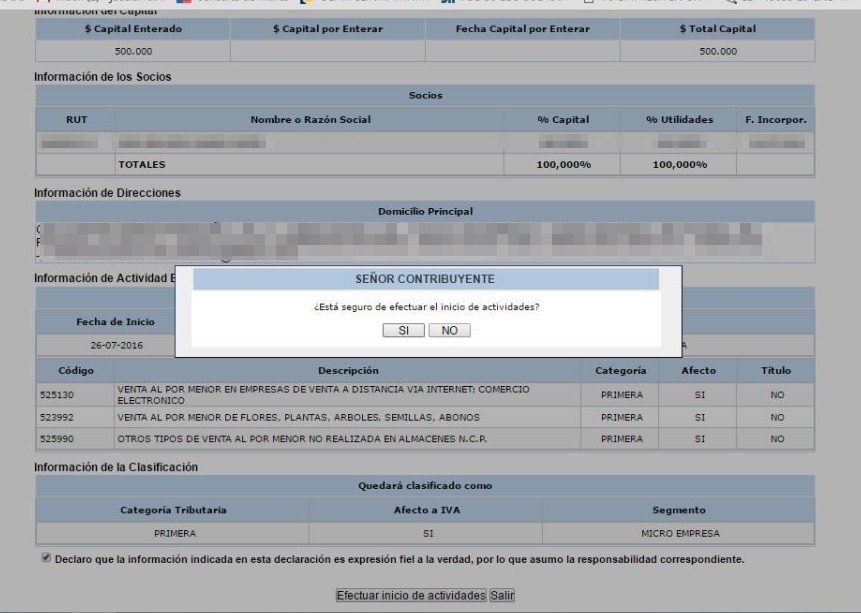
Task: Click the Afecto SI value for code 525990
Action: point(700,439)
